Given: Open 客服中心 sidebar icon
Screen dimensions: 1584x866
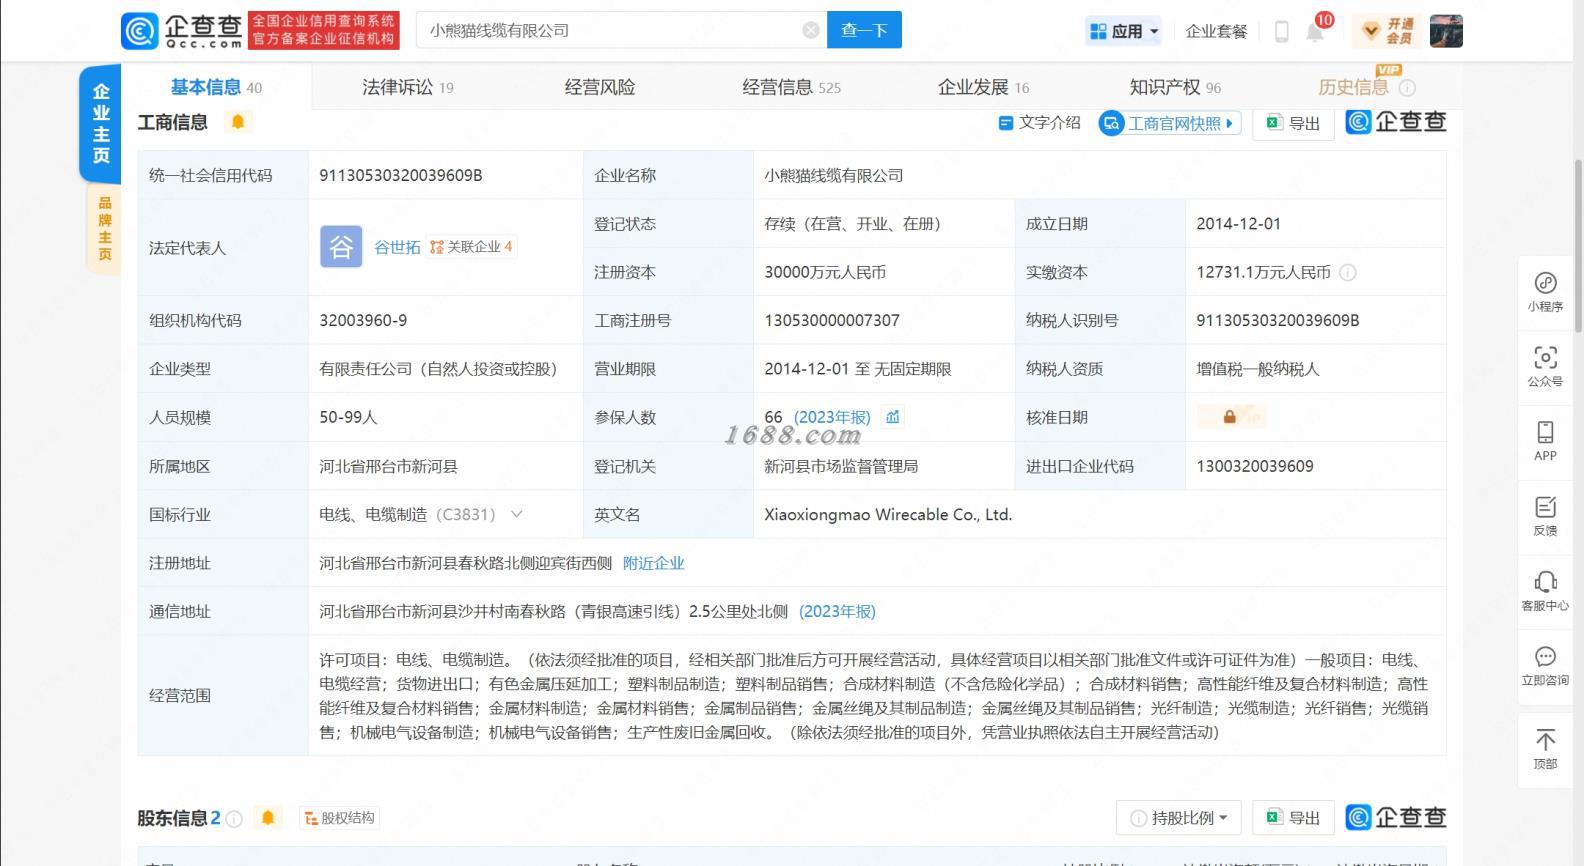Looking at the screenshot, I should [x=1545, y=590].
